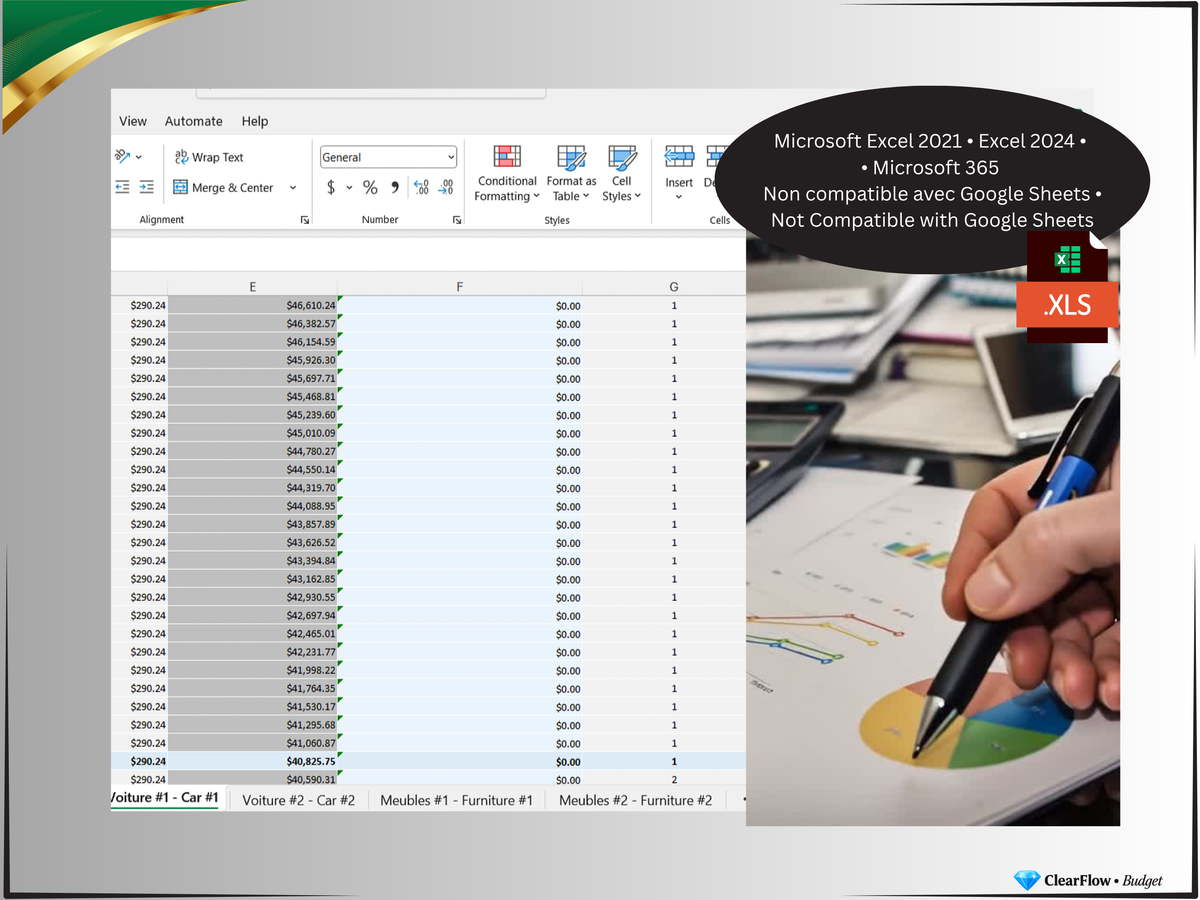Open Format as Table gallery
1200x900 pixels.
click(571, 173)
